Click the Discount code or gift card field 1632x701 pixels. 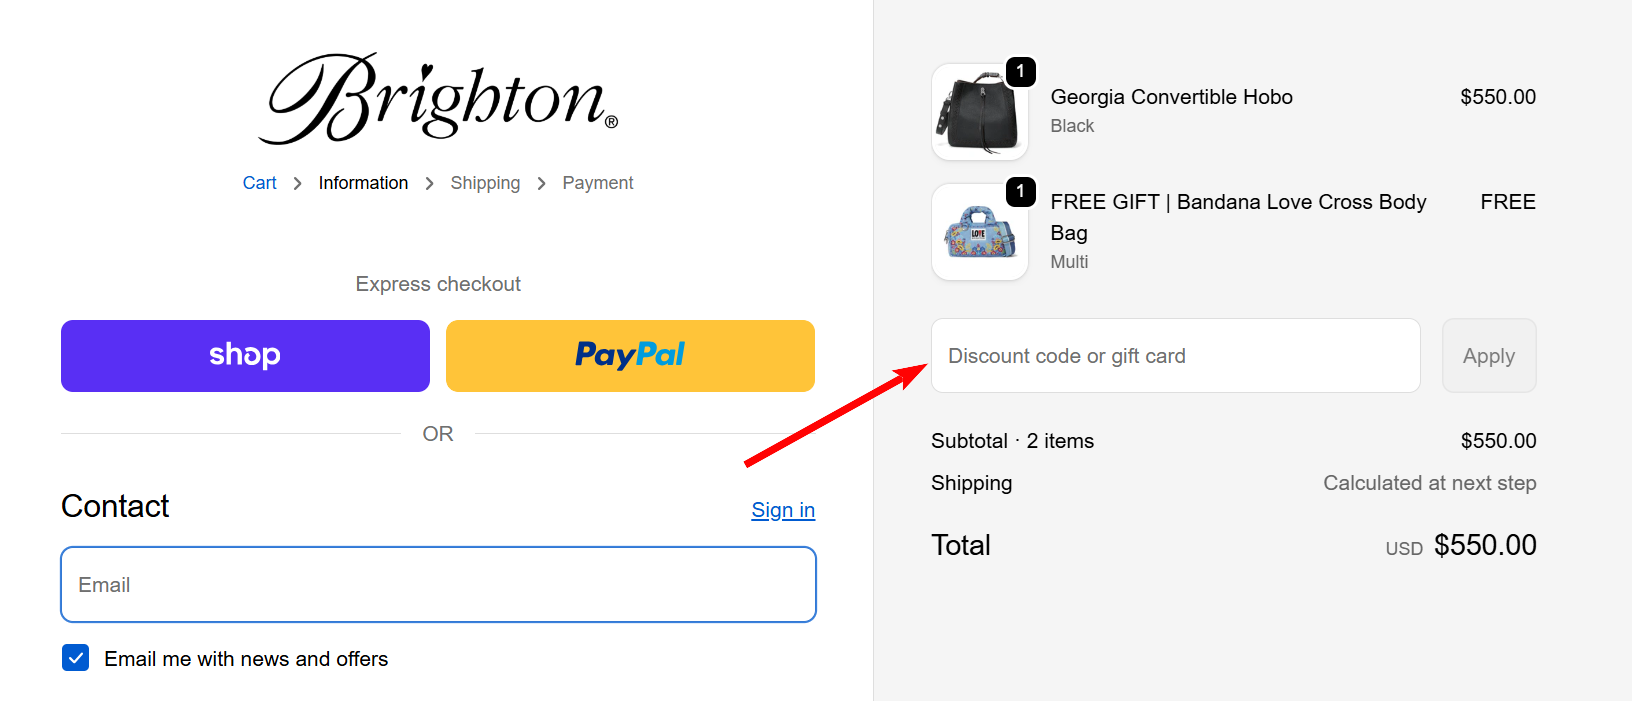[1175, 355]
